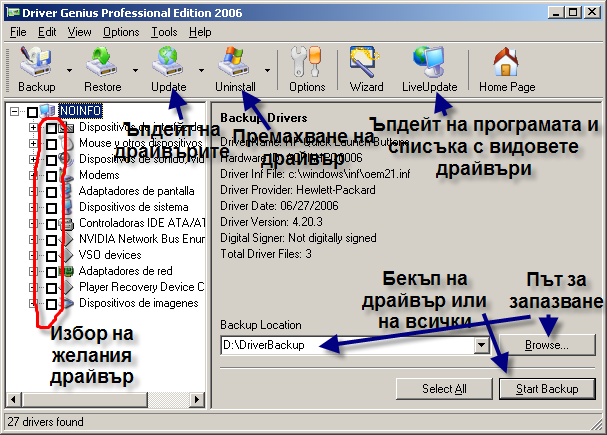Click the VSO devices icon

67,255
